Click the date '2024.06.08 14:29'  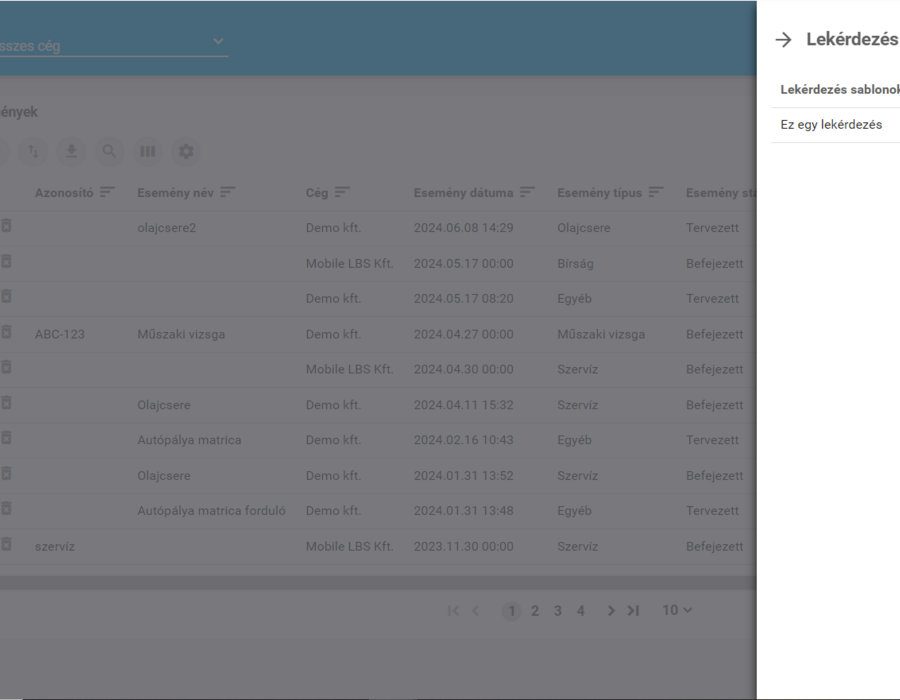pyautogui.click(x=464, y=228)
